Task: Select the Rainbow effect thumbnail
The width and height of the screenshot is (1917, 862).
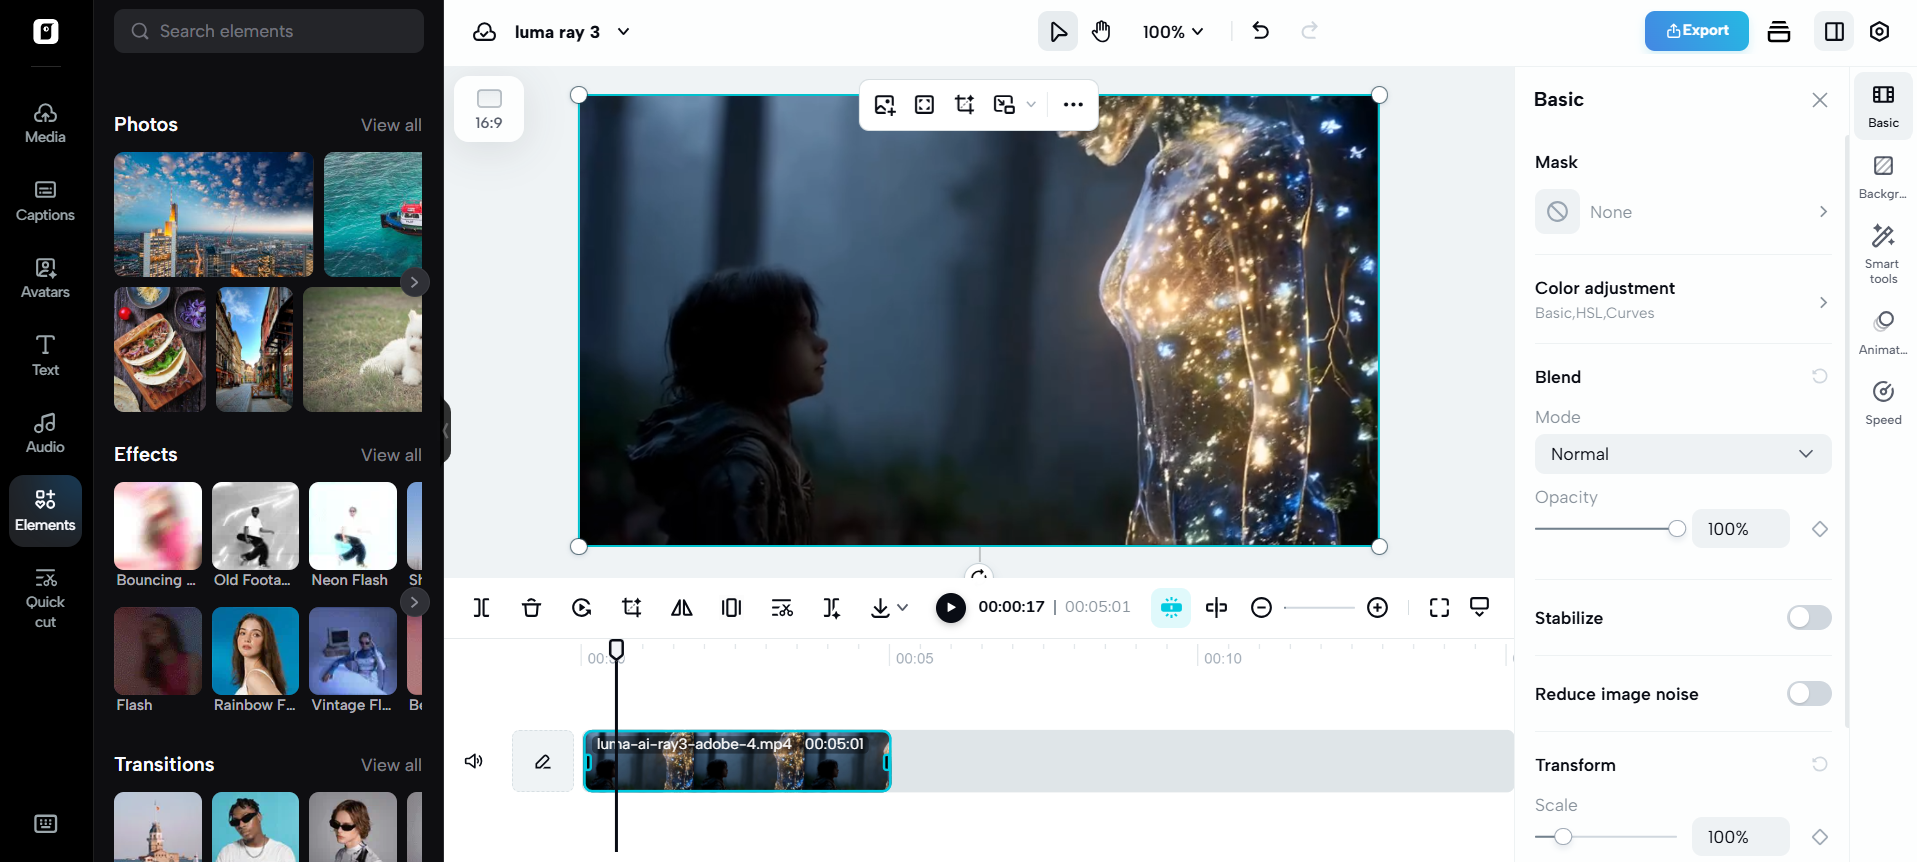Action: click(255, 651)
